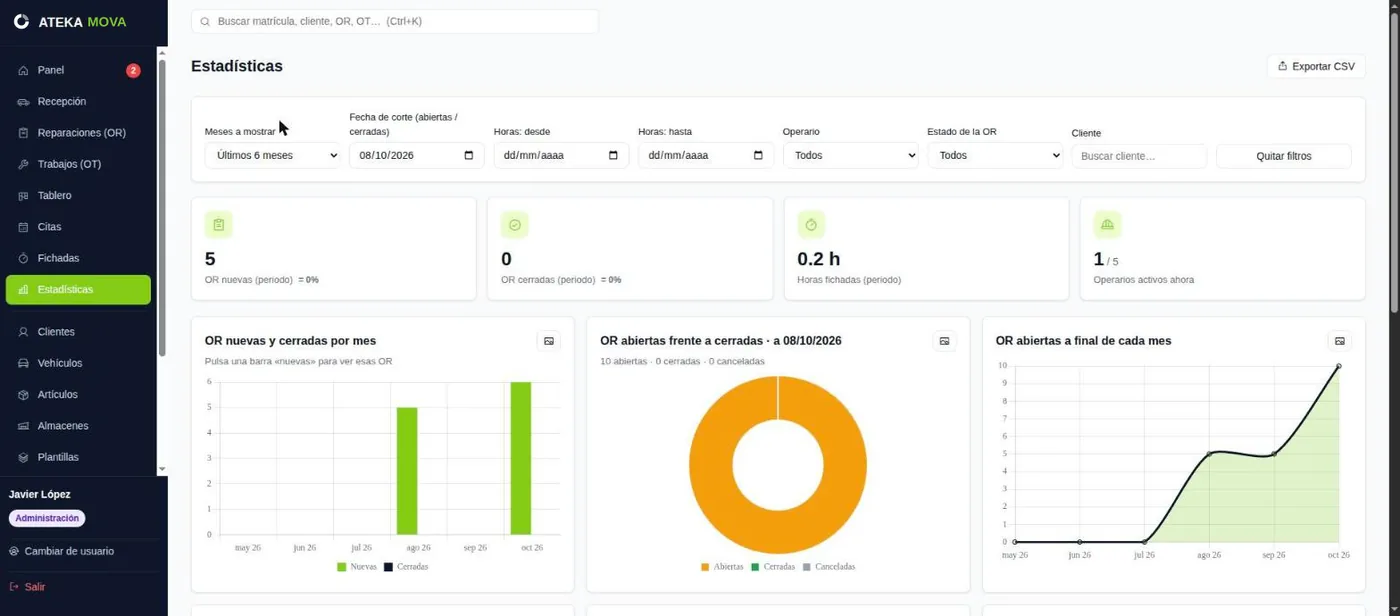The image size is (1400, 616).
Task: Click the OR nuevas clipboard icon
Action: [x=218, y=224]
